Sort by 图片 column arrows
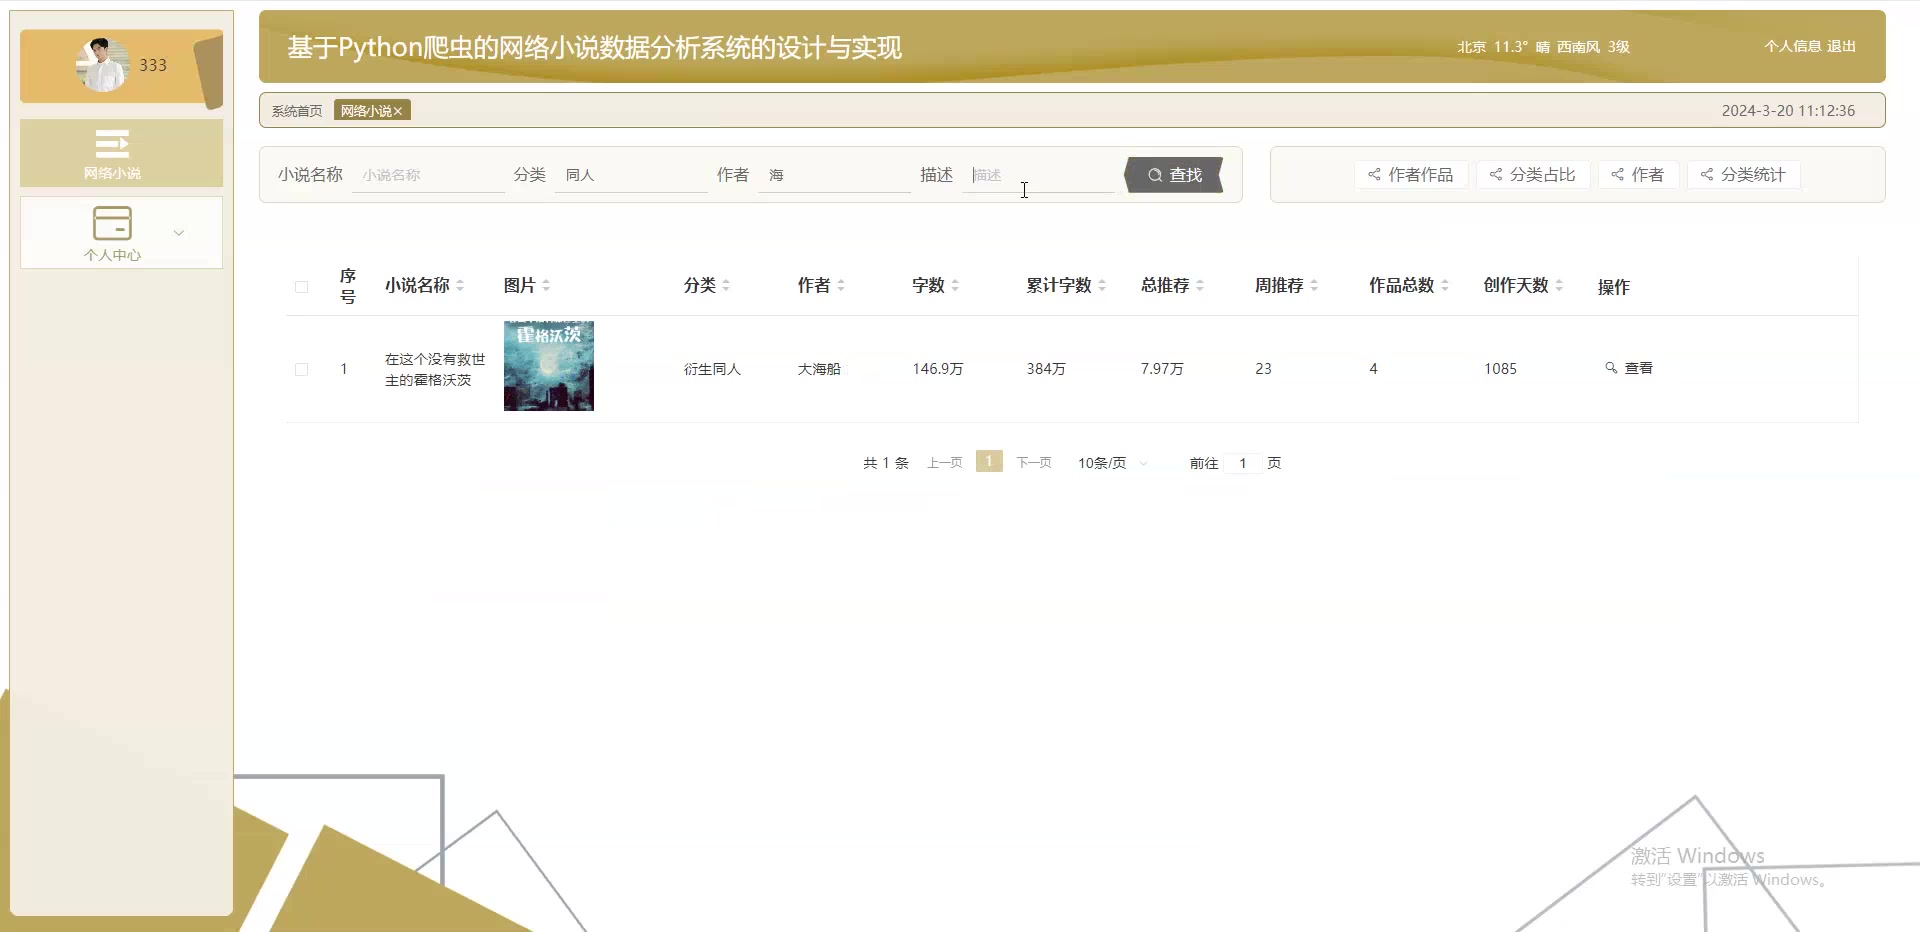This screenshot has height=932, width=1920. click(546, 286)
